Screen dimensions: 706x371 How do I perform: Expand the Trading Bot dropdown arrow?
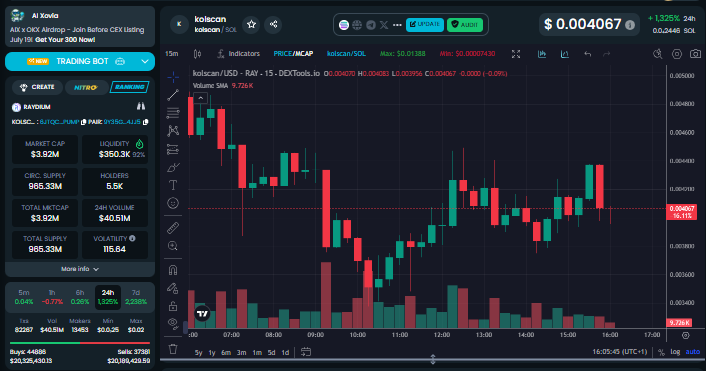pos(145,62)
